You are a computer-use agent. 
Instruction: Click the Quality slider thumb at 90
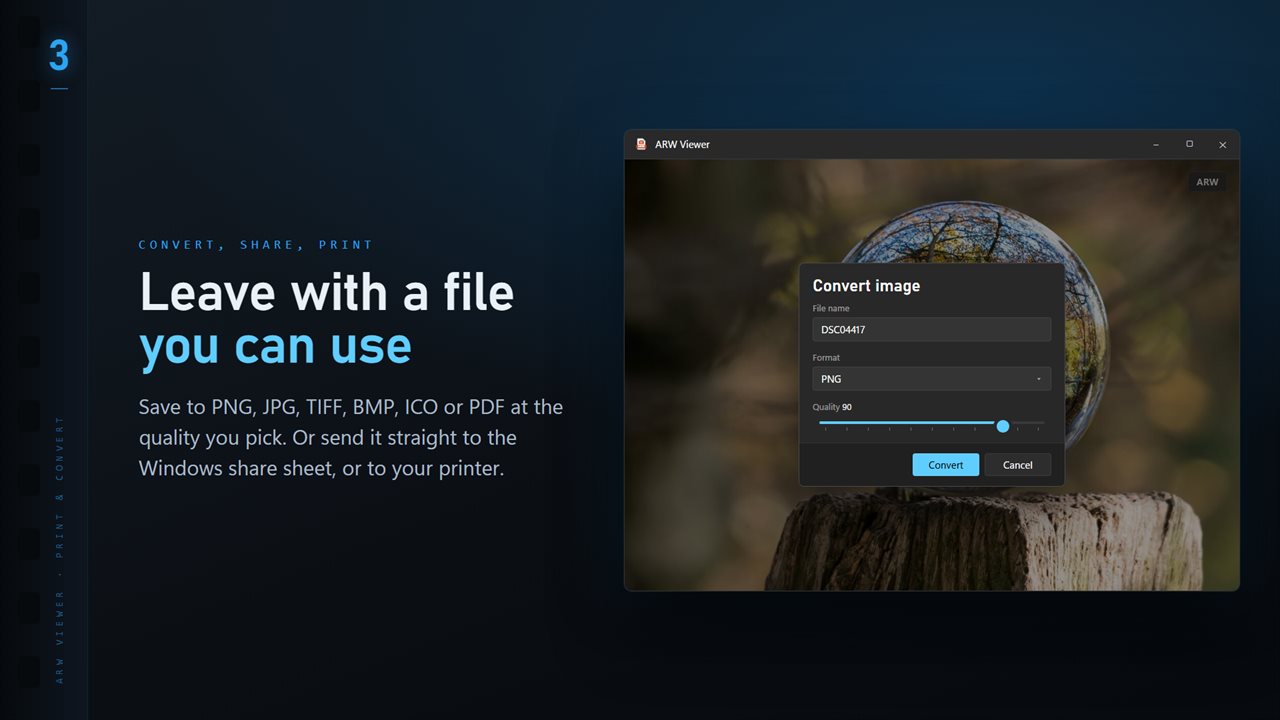click(x=1003, y=426)
